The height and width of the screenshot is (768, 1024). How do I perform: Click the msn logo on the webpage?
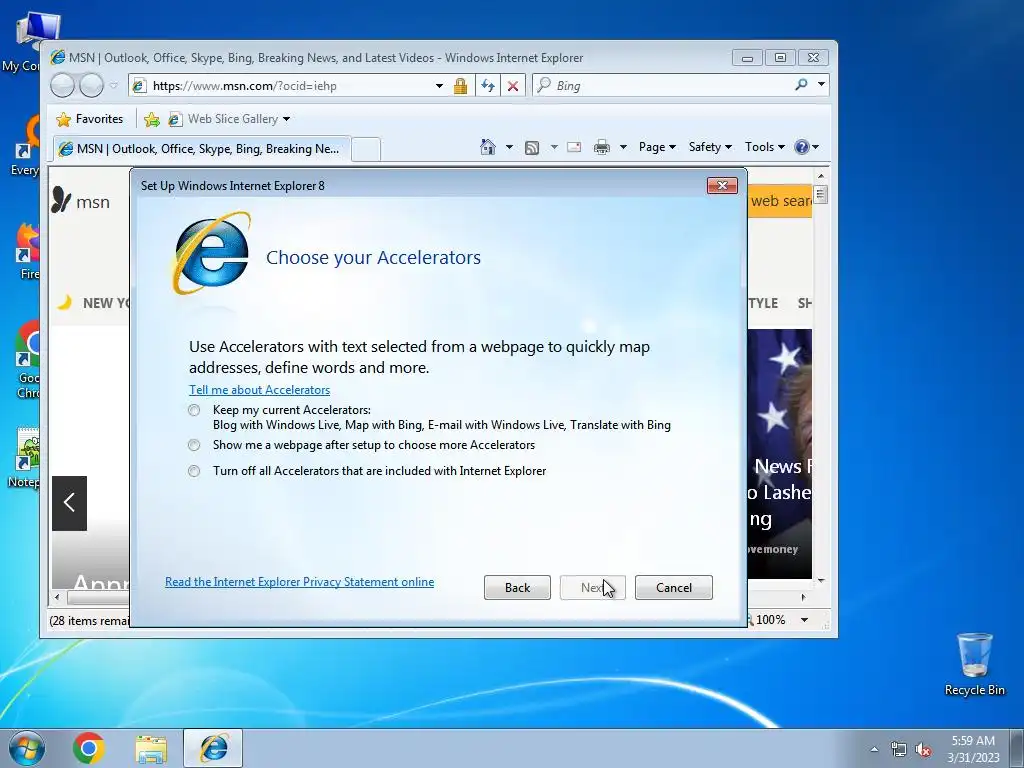(80, 201)
